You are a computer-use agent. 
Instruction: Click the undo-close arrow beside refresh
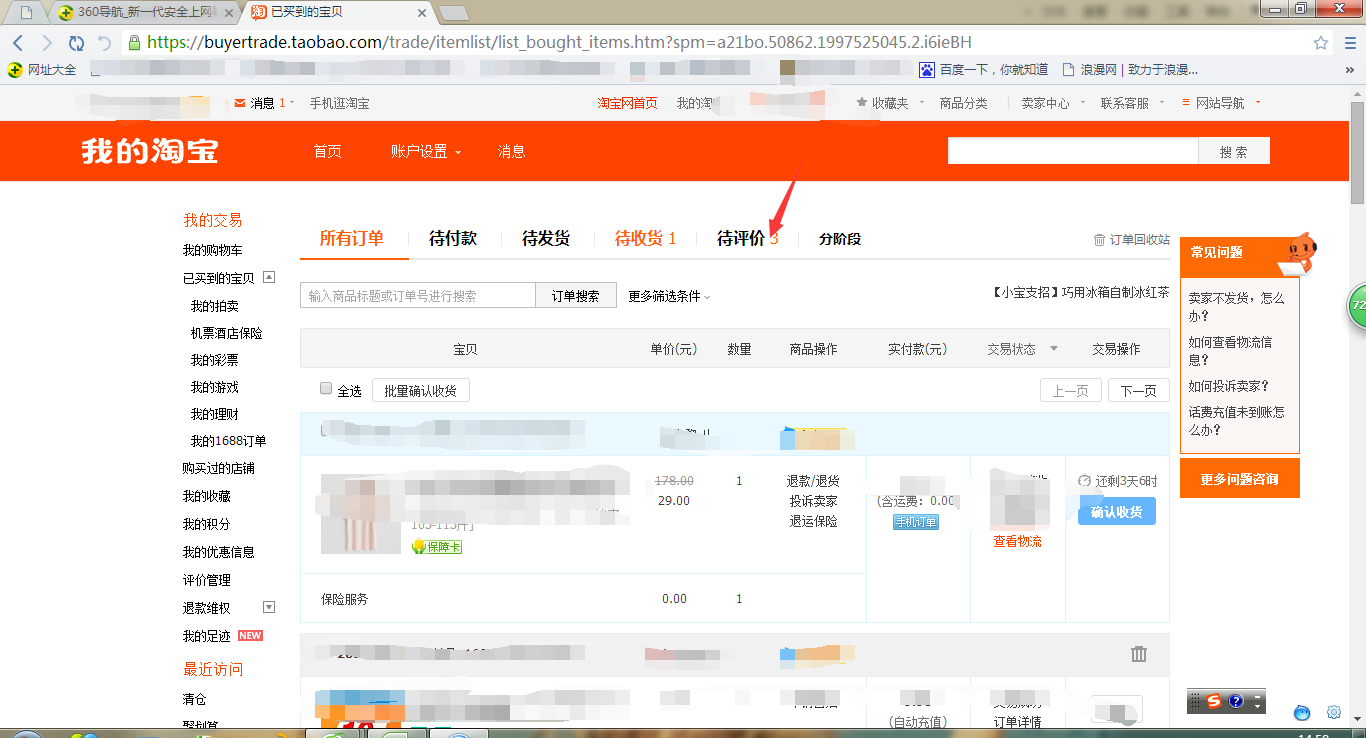[x=104, y=43]
